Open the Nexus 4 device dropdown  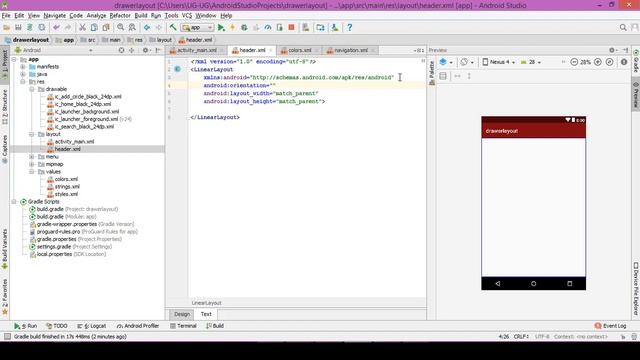click(x=498, y=62)
